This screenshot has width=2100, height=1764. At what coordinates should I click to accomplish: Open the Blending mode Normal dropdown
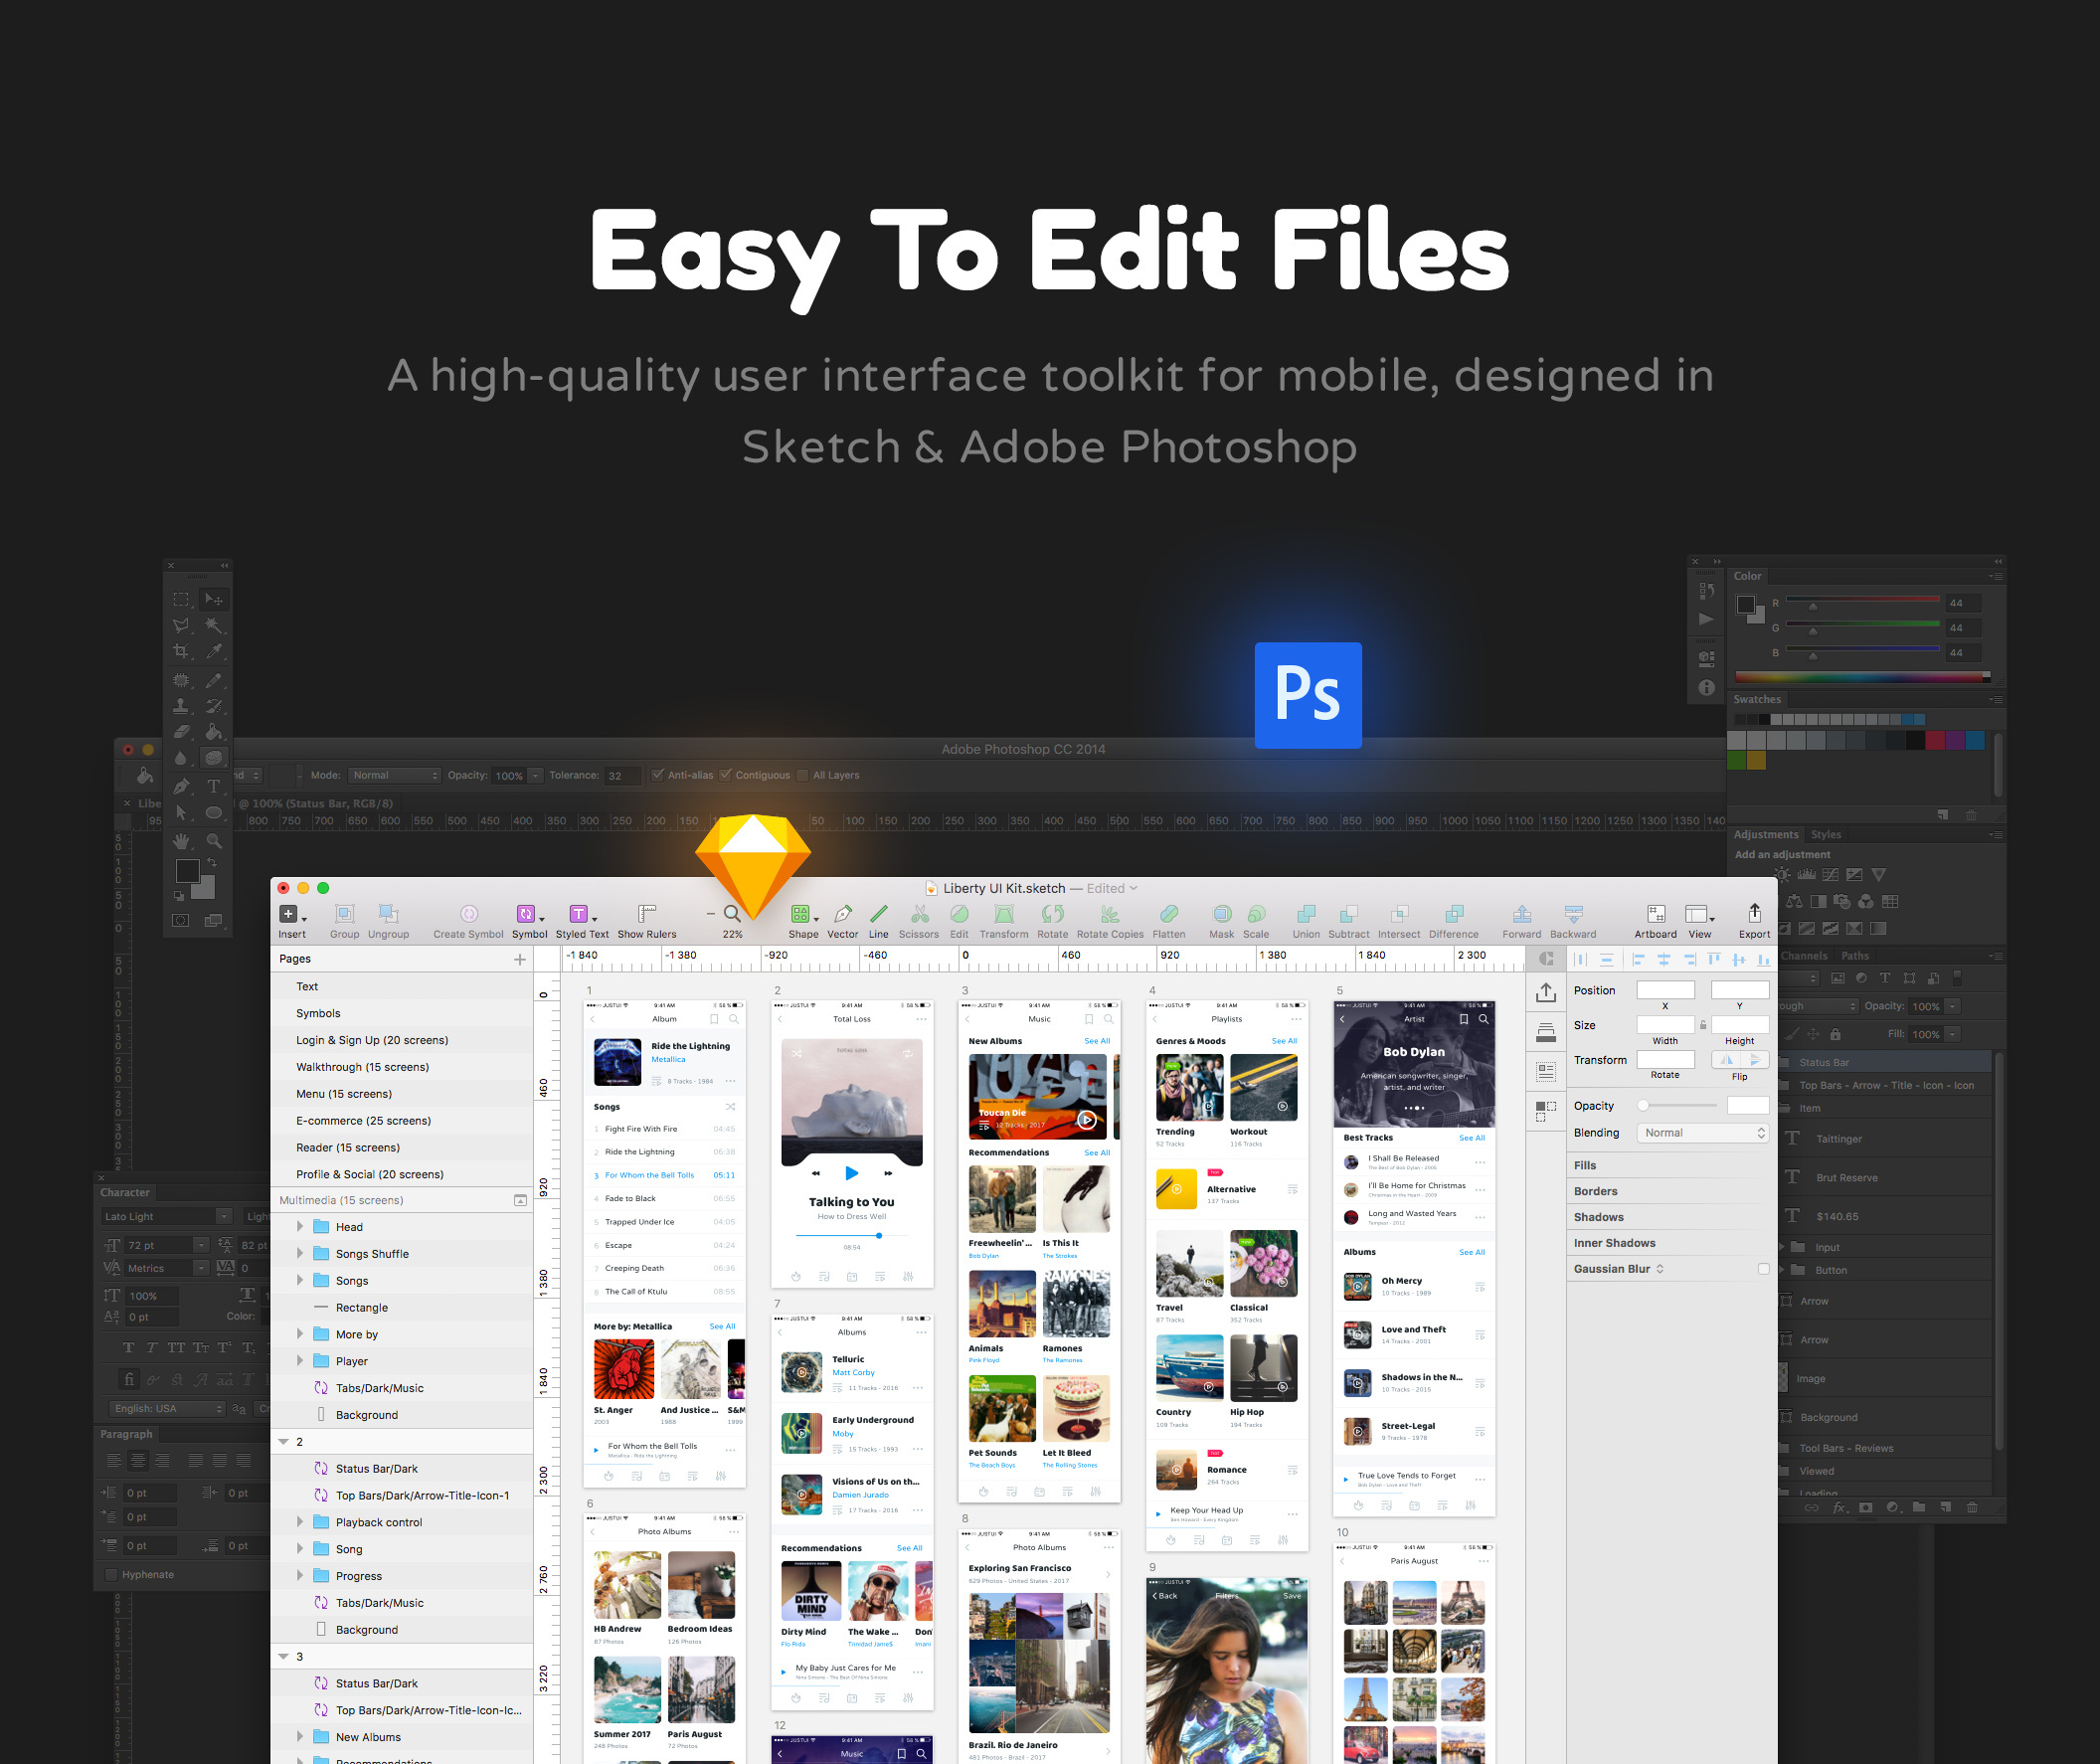(x=1703, y=1133)
